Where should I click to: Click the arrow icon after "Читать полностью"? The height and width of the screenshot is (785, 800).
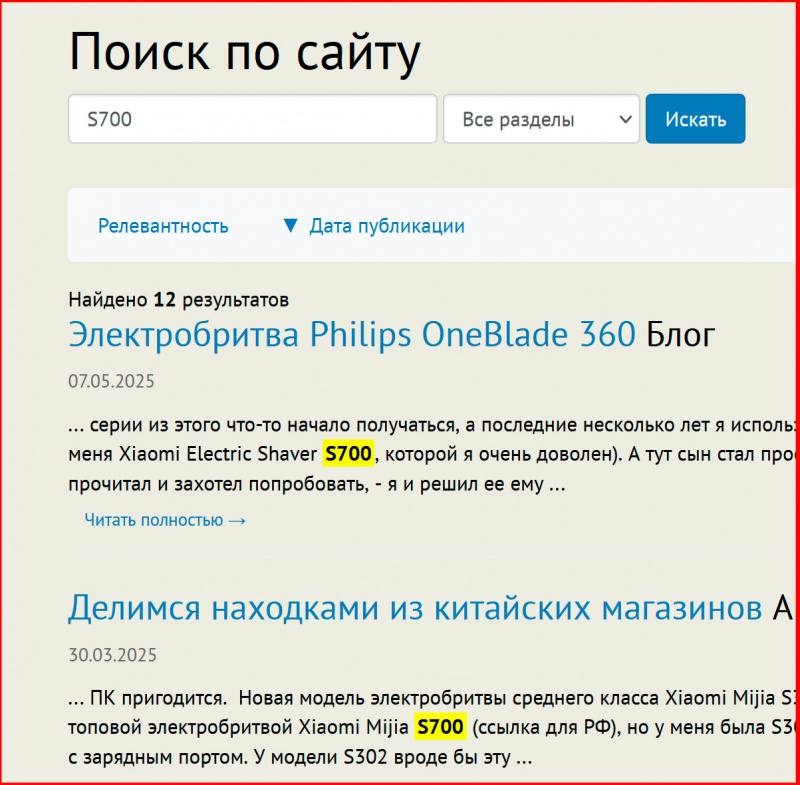pyautogui.click(x=237, y=520)
